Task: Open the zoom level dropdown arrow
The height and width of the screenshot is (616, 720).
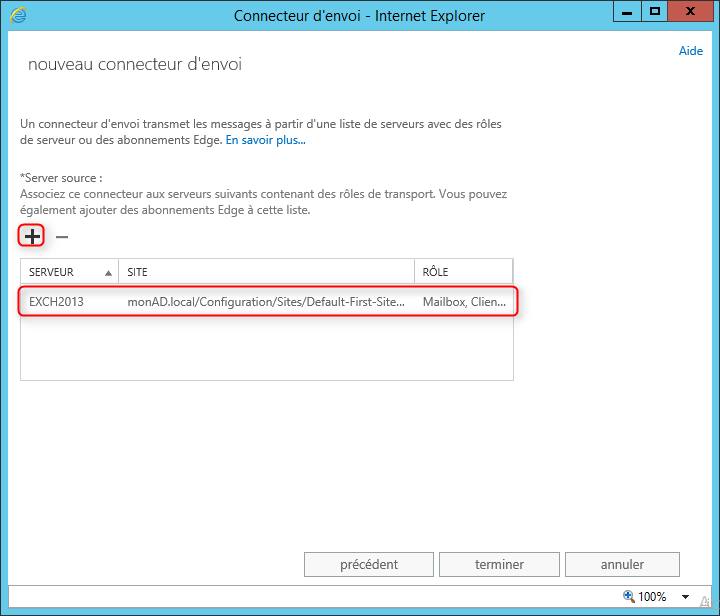Action: pyautogui.click(x=685, y=597)
